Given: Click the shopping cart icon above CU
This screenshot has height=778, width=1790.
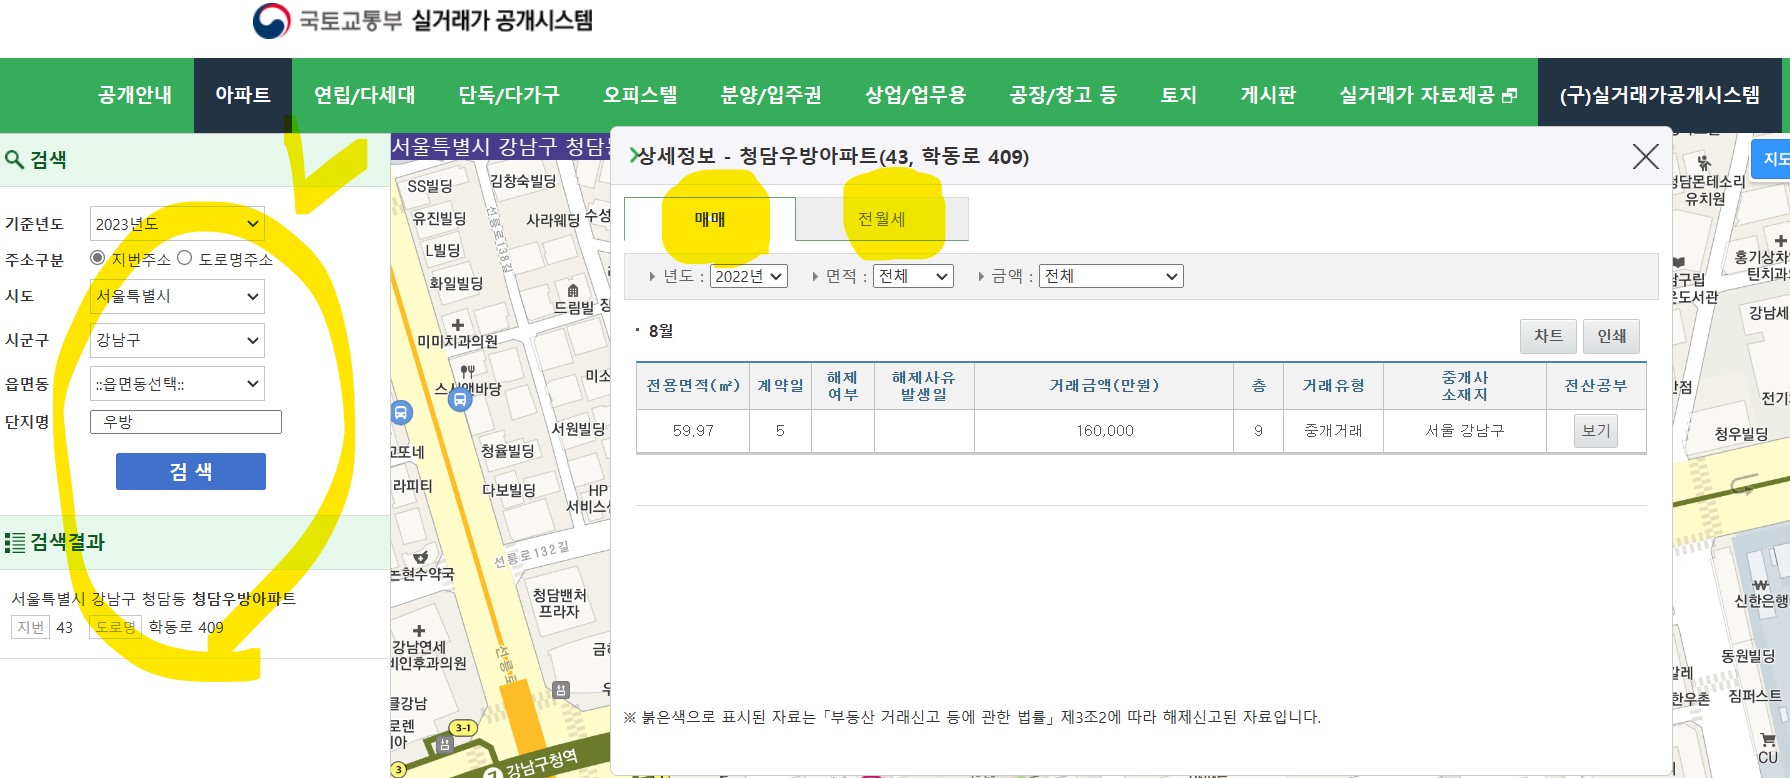Looking at the screenshot, I should [1768, 740].
